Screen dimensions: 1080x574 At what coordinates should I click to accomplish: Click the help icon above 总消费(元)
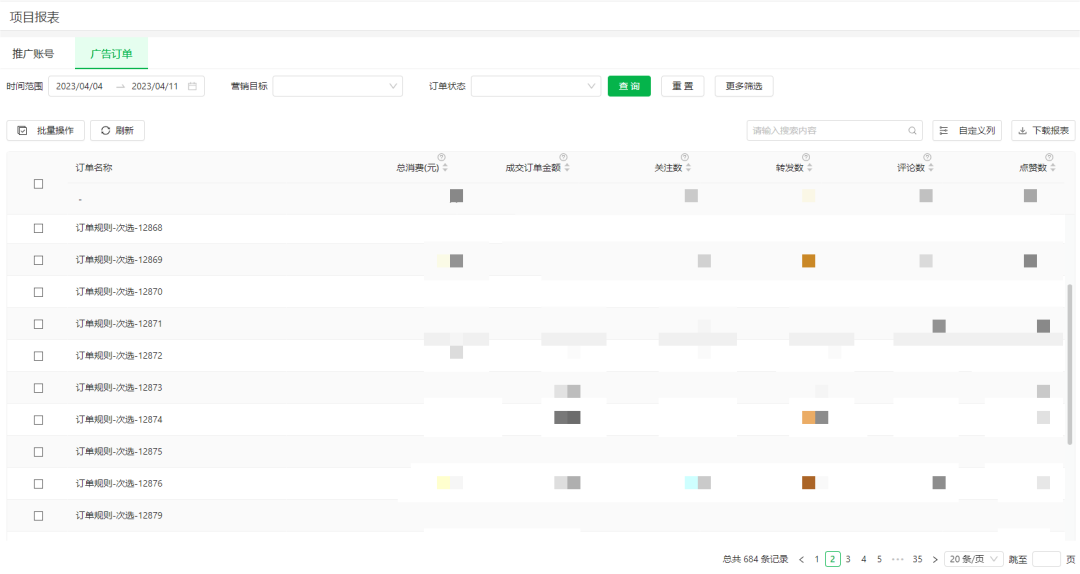pos(442,157)
